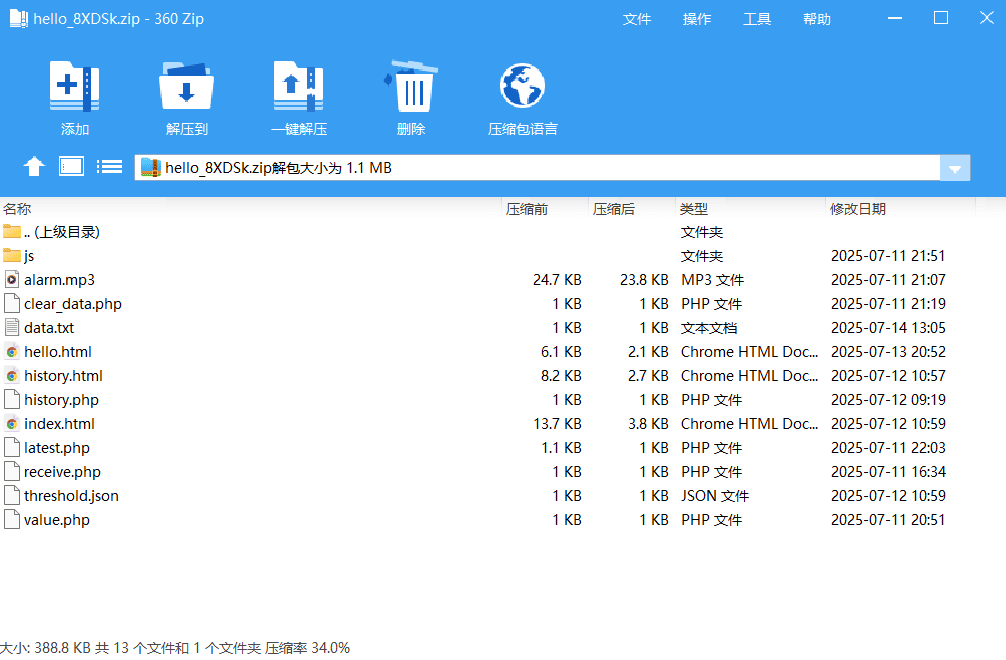Screen dimensions: 1006x660
Task: Click the history.php file icon
Action: click(12, 400)
